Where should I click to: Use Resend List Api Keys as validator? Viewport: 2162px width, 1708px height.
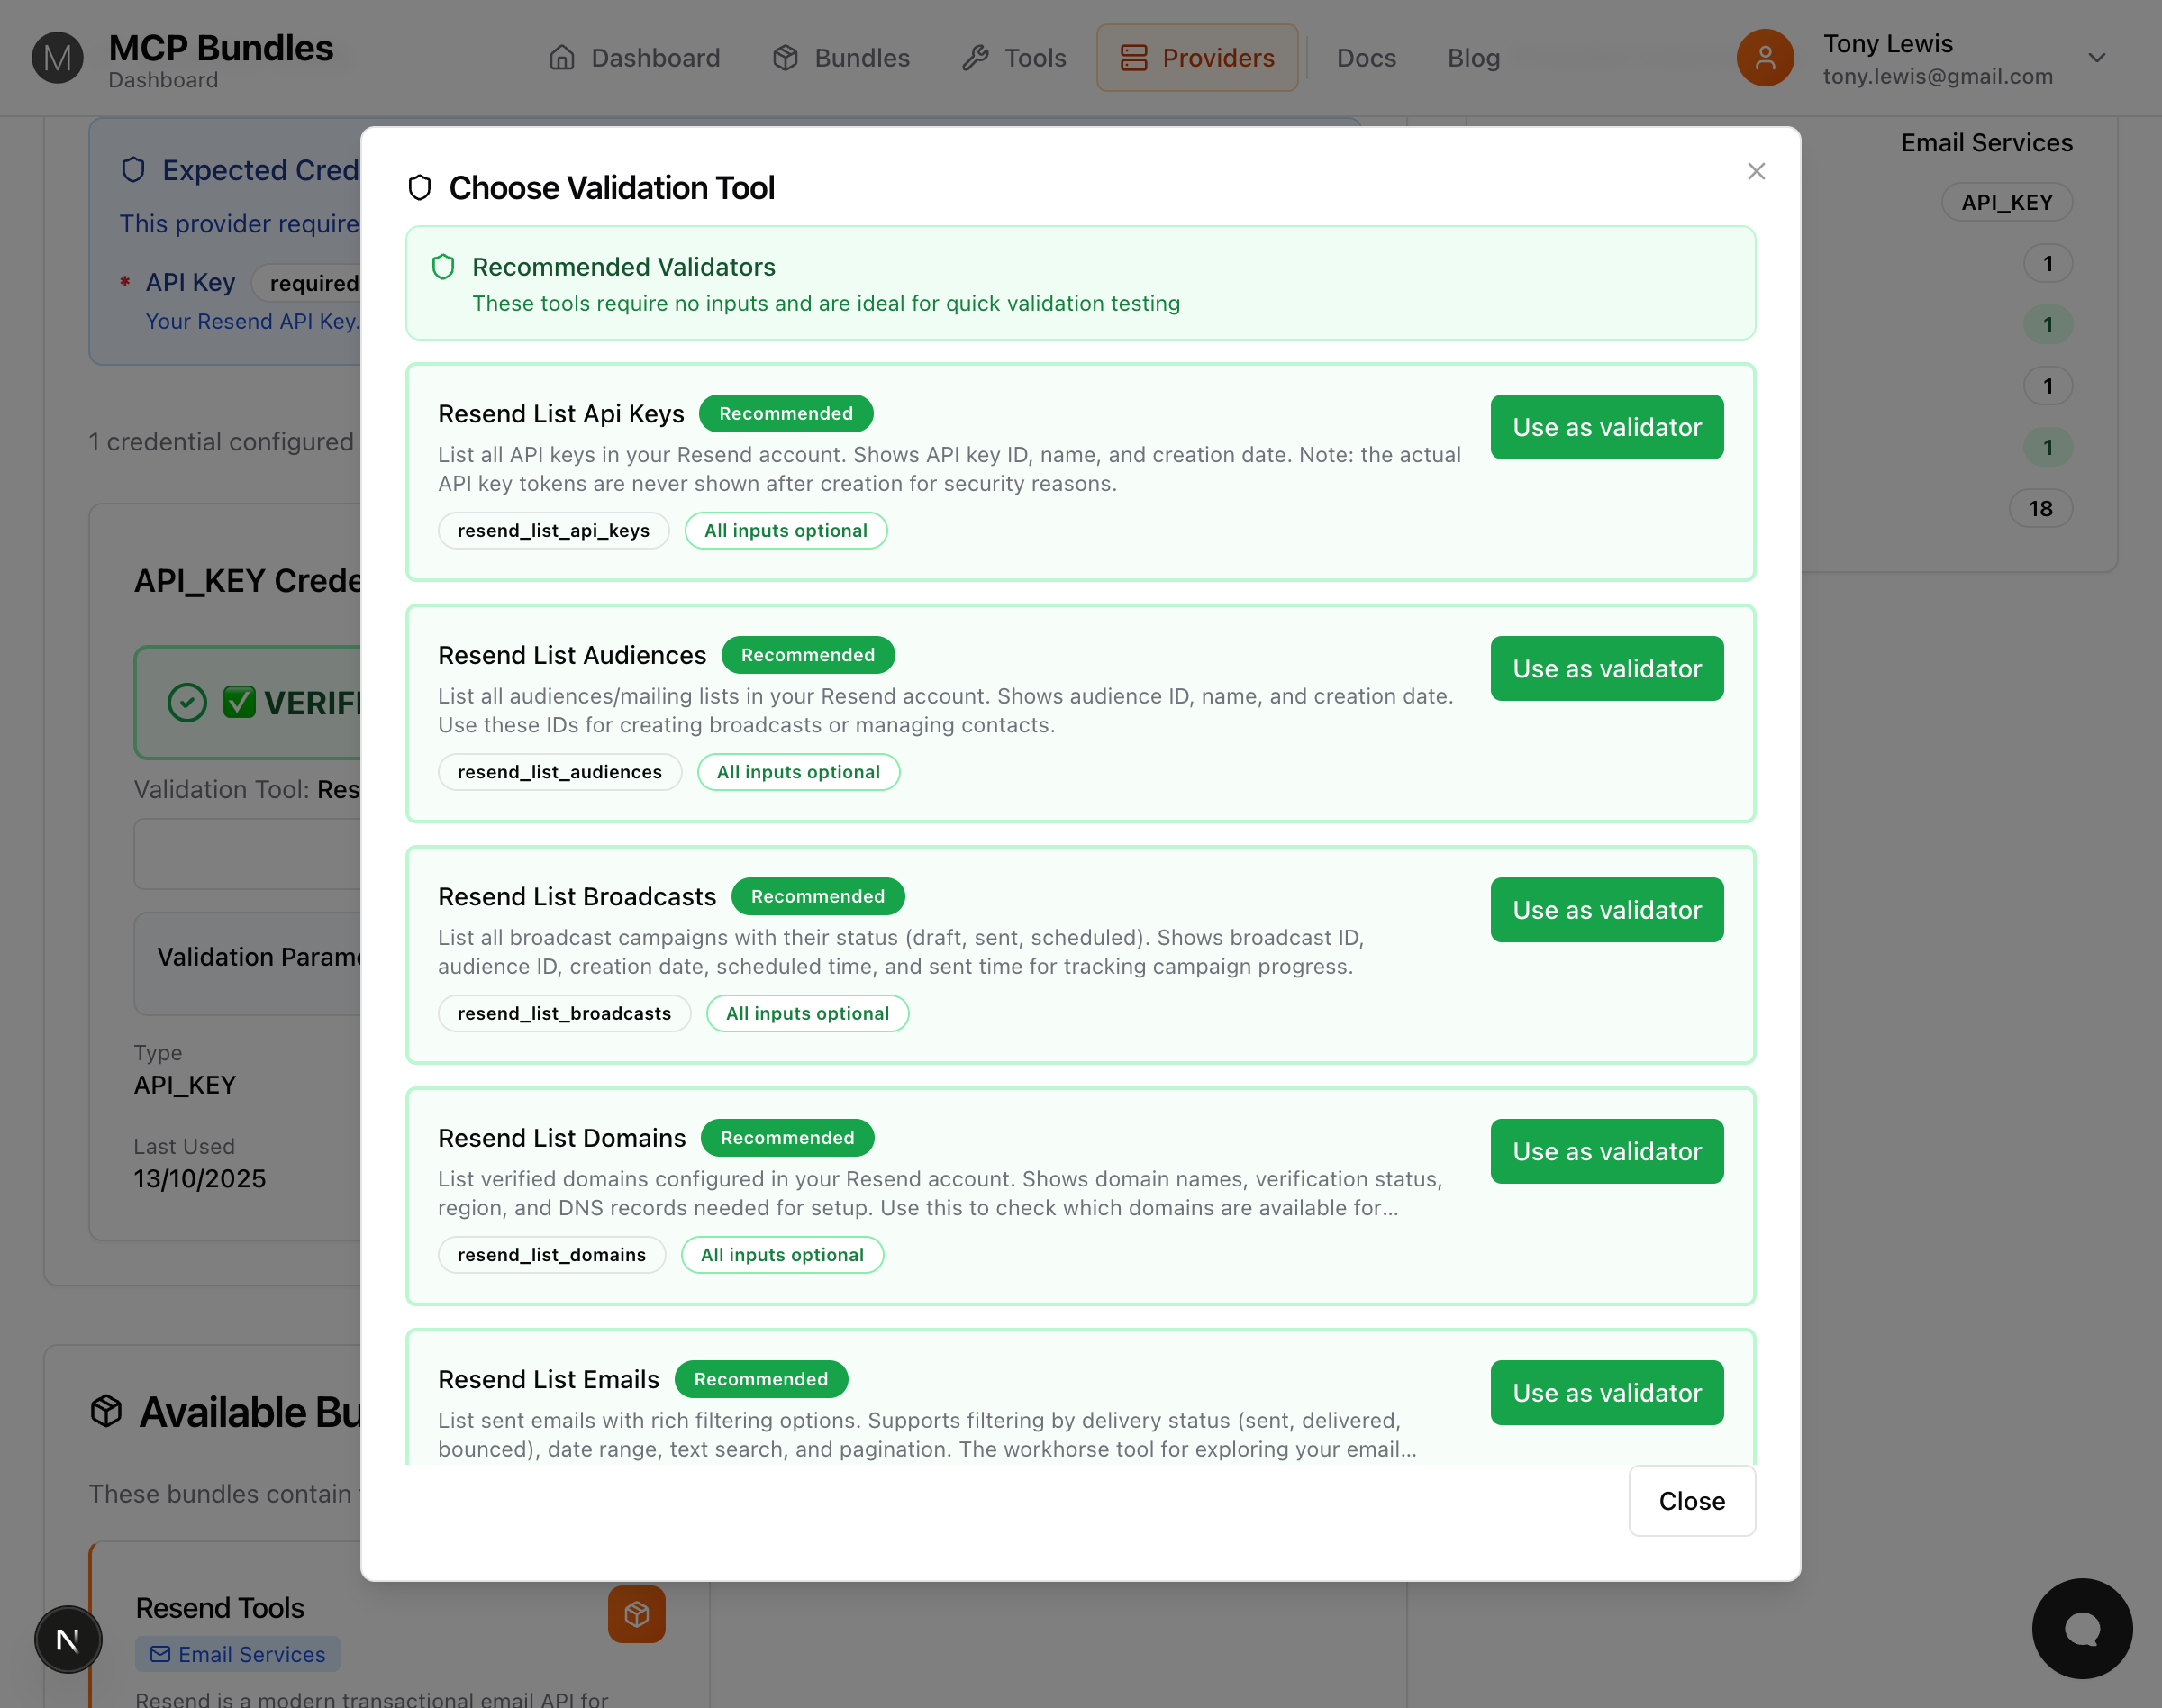1605,427
